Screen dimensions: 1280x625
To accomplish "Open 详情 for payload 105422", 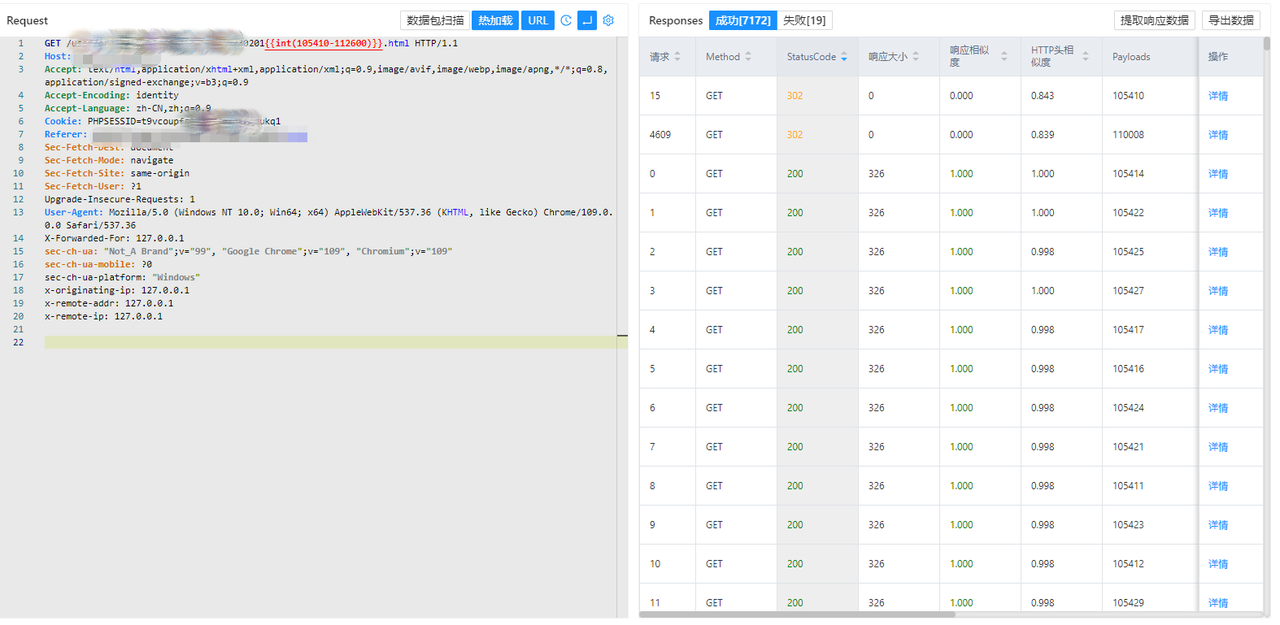I will point(1218,213).
